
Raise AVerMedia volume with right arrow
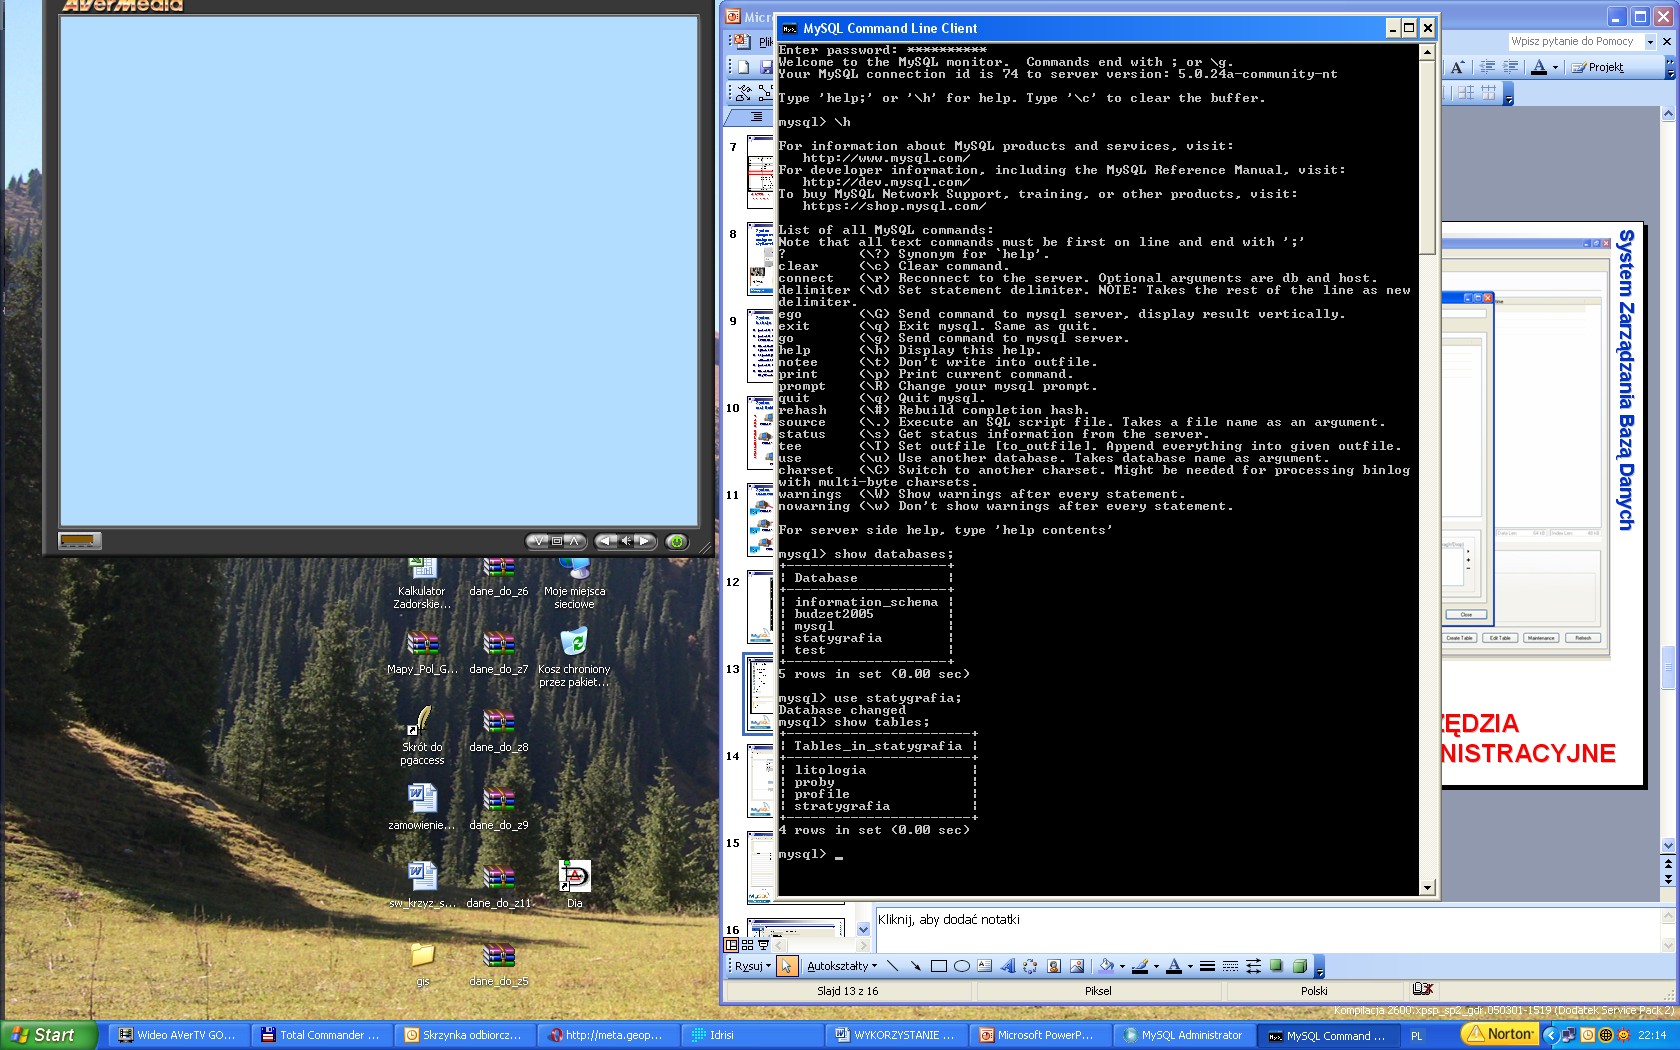click(x=645, y=541)
